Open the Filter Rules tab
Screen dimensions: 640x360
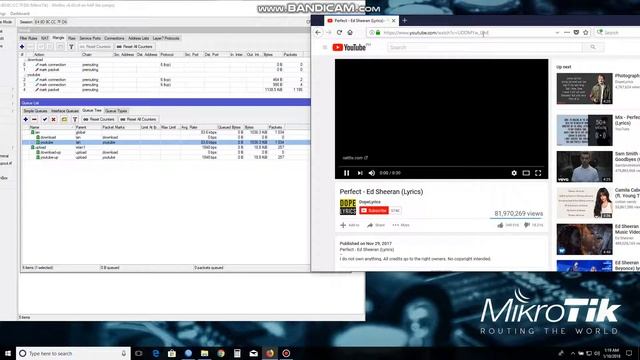click(x=29, y=38)
